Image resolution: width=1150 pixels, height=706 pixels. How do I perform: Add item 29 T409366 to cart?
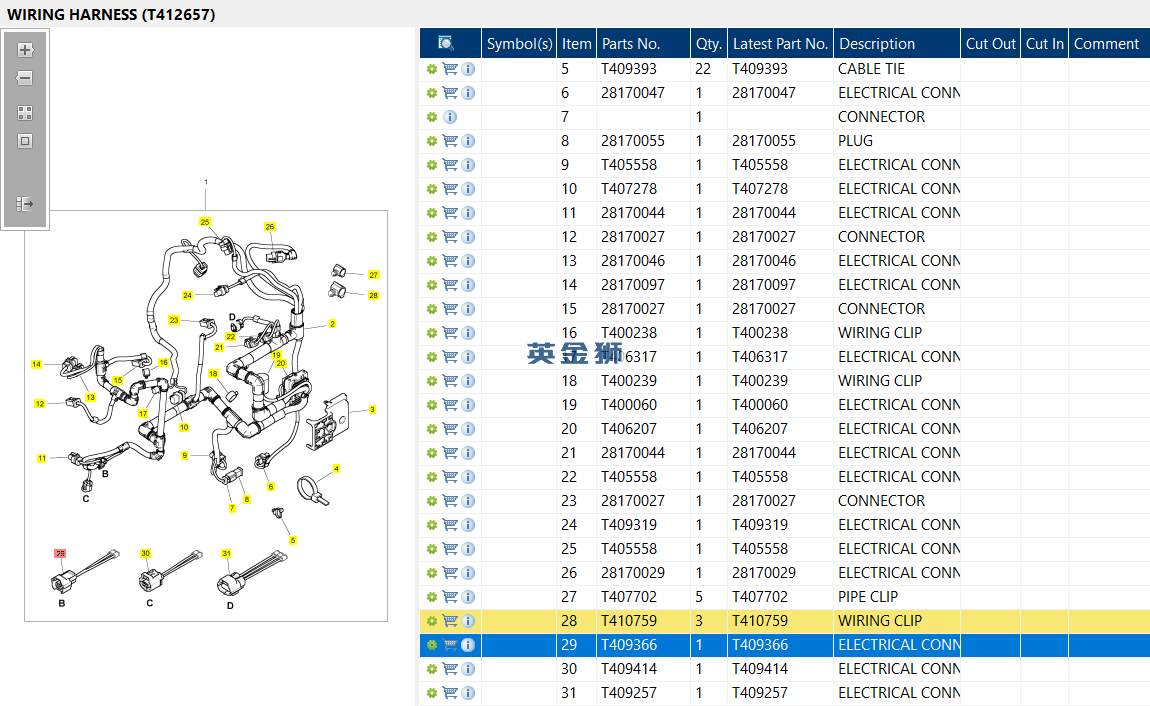[x=450, y=645]
